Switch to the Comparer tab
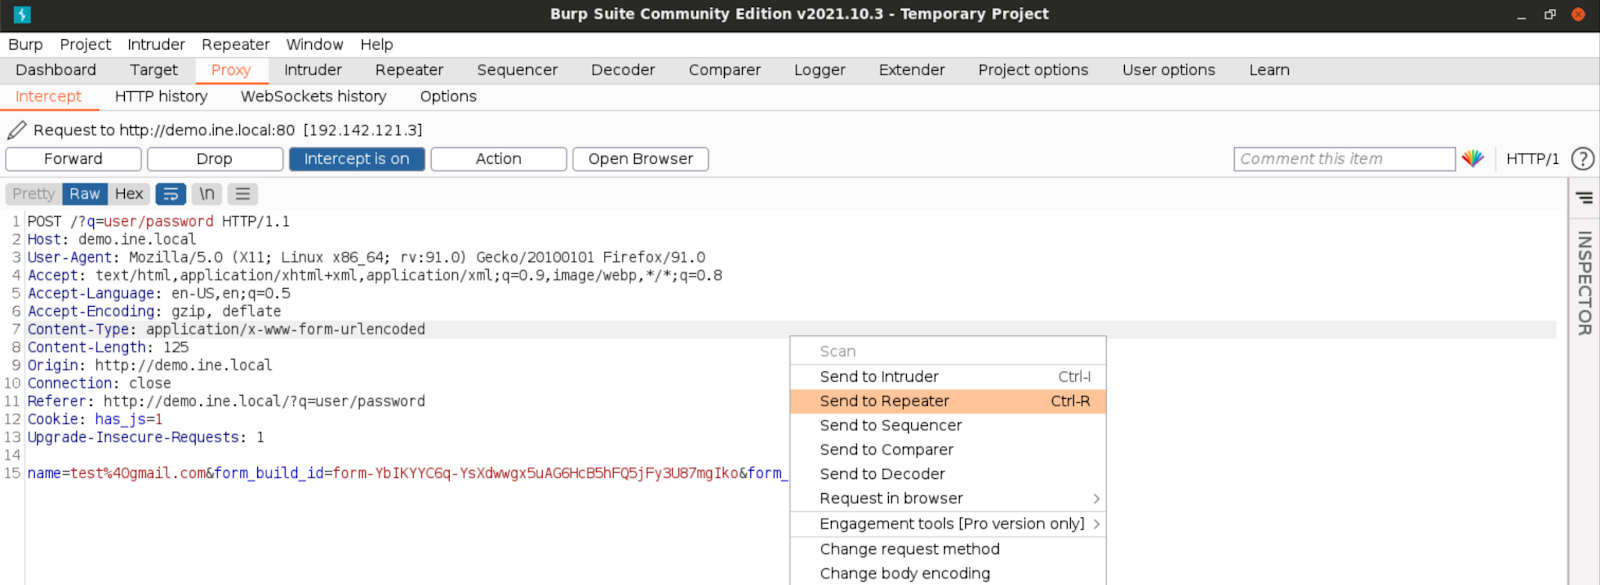 (x=725, y=70)
